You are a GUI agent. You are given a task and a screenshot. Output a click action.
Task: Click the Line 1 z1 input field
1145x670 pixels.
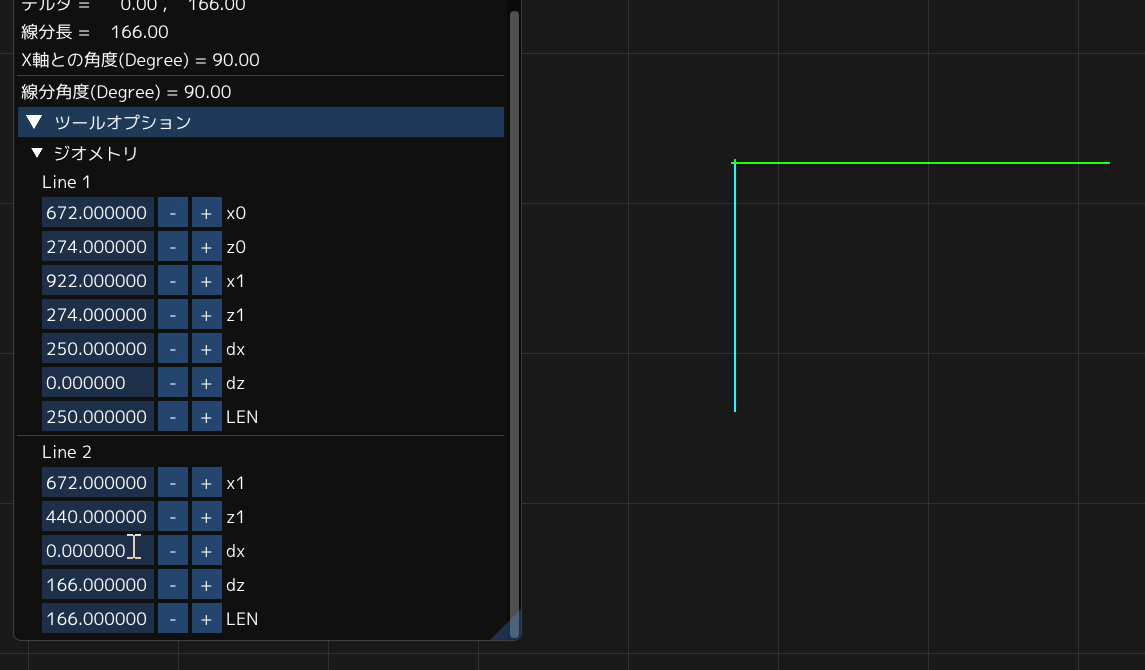98,315
